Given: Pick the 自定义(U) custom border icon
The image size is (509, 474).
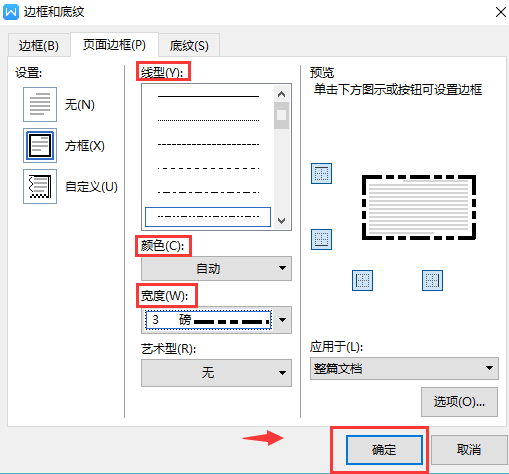Looking at the screenshot, I should coord(40,187).
